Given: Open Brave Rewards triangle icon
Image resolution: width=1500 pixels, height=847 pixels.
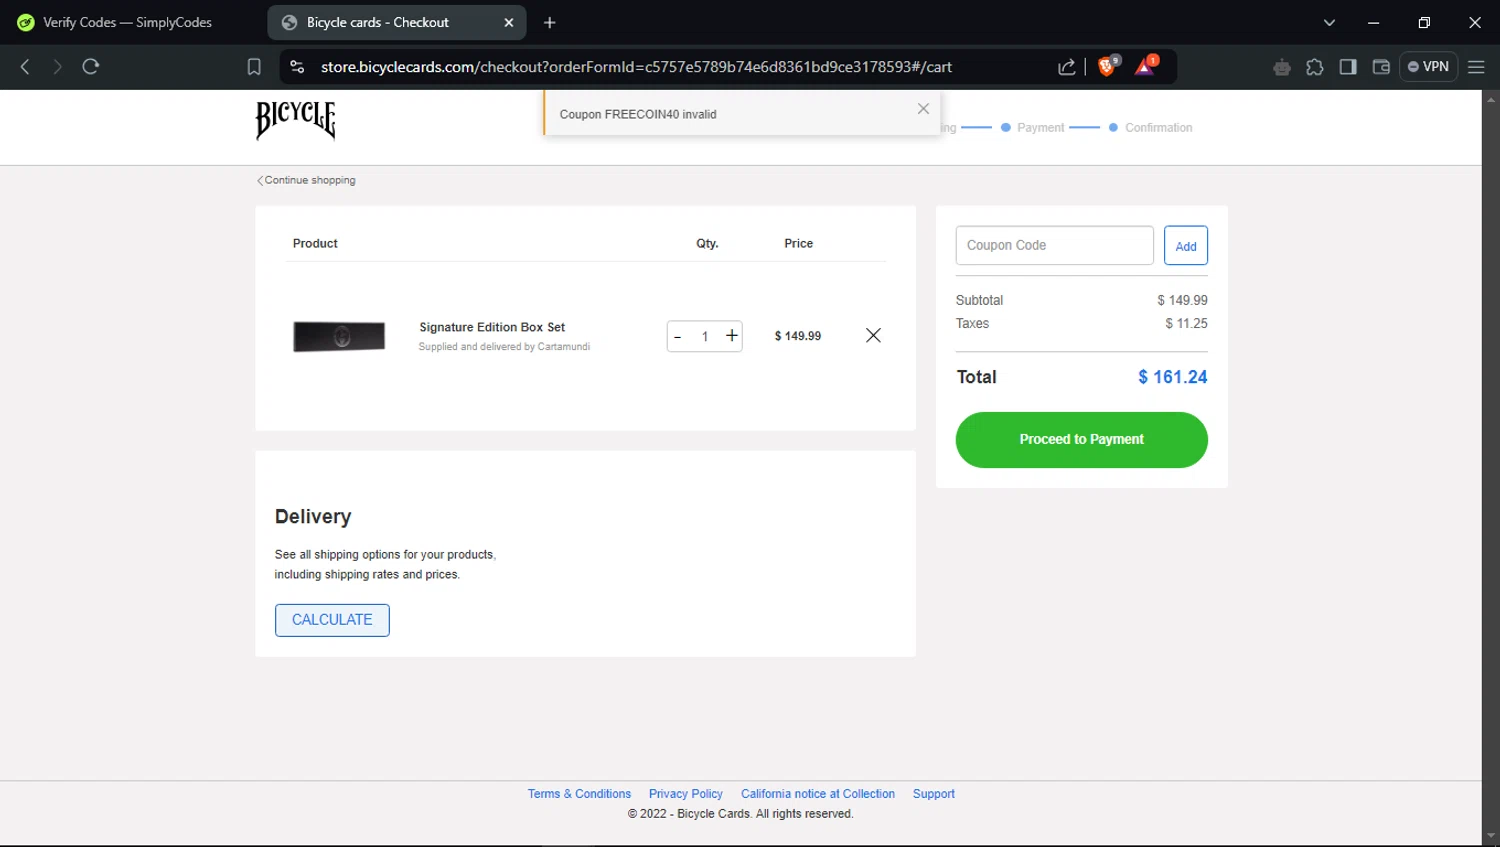Looking at the screenshot, I should click(1146, 66).
